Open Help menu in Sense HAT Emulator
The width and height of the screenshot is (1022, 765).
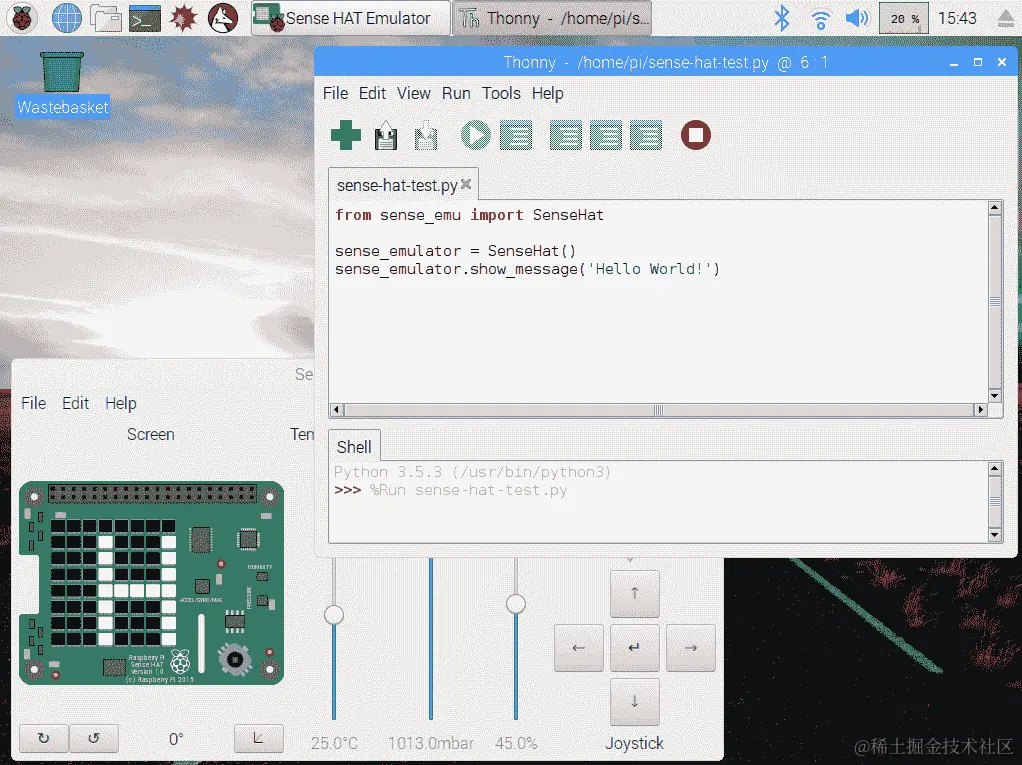121,404
